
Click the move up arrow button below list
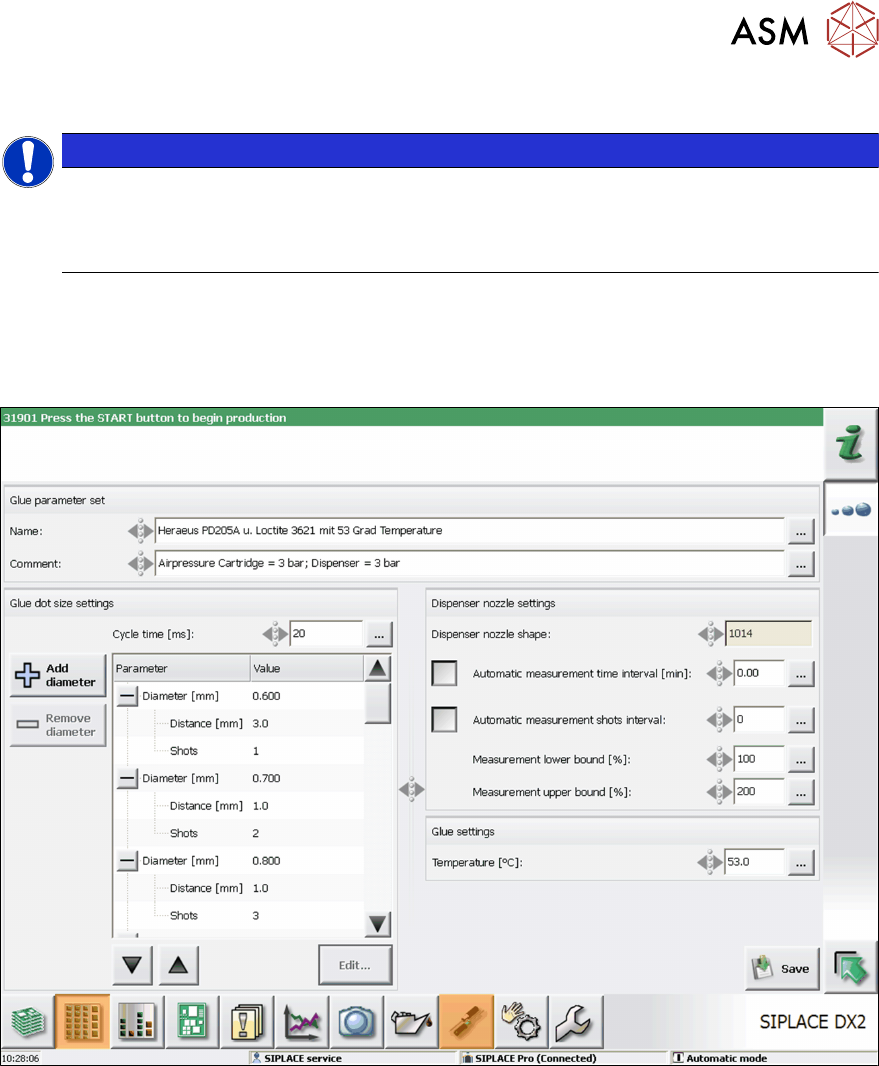tap(178, 965)
